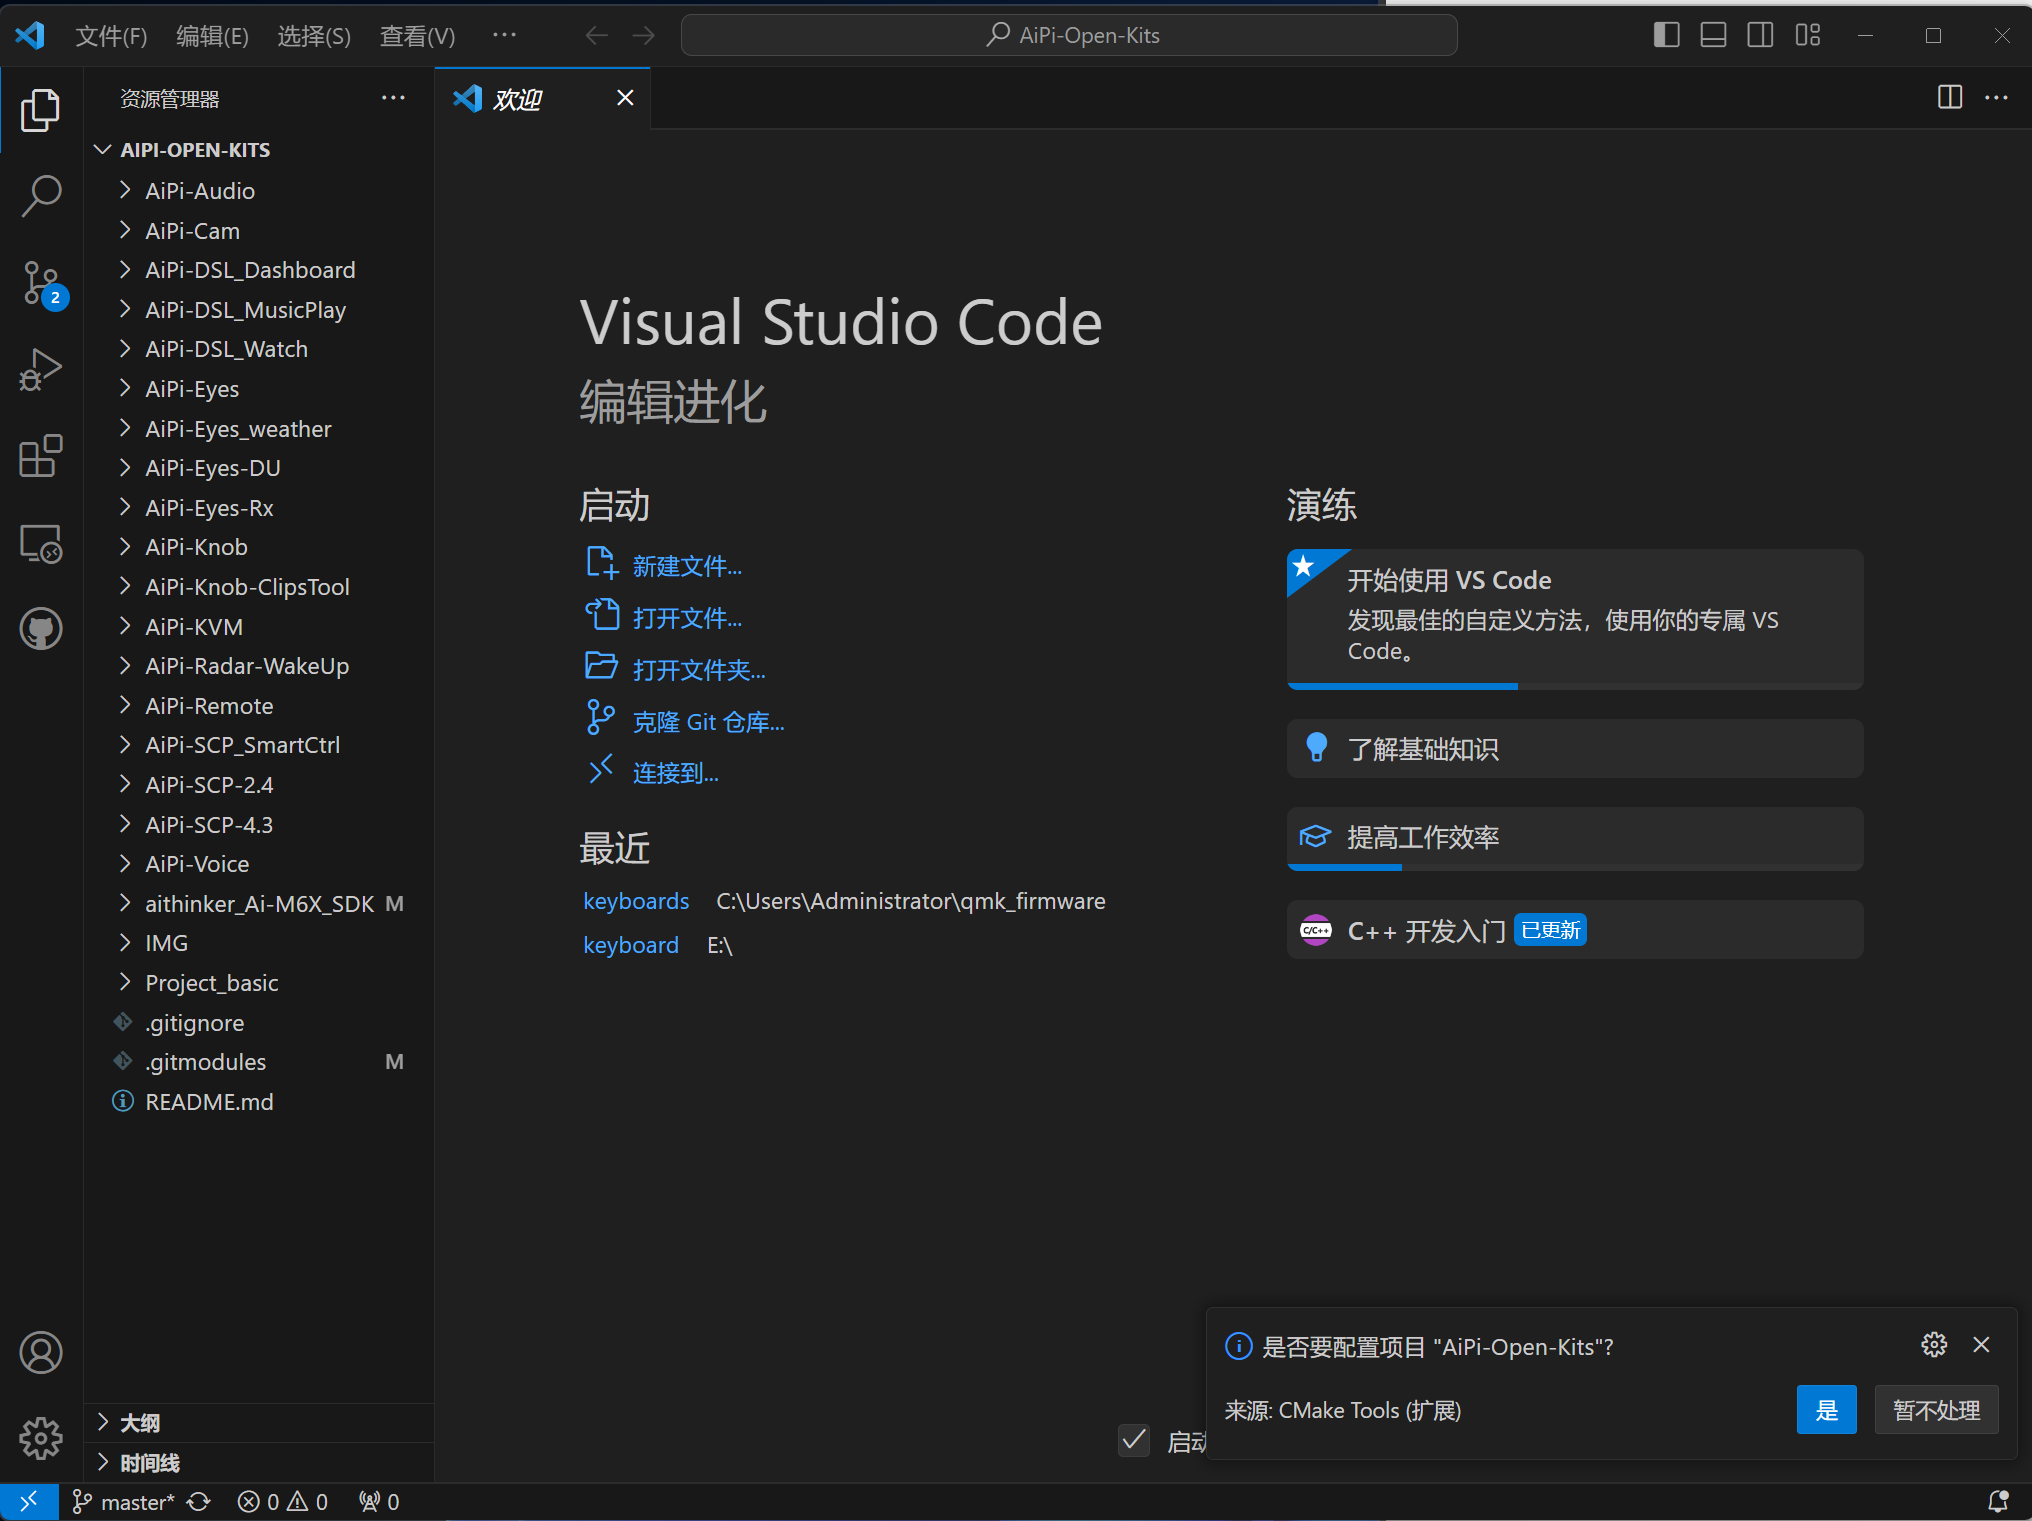Open Explorer views and more actions
The image size is (2032, 1521).
click(393, 98)
